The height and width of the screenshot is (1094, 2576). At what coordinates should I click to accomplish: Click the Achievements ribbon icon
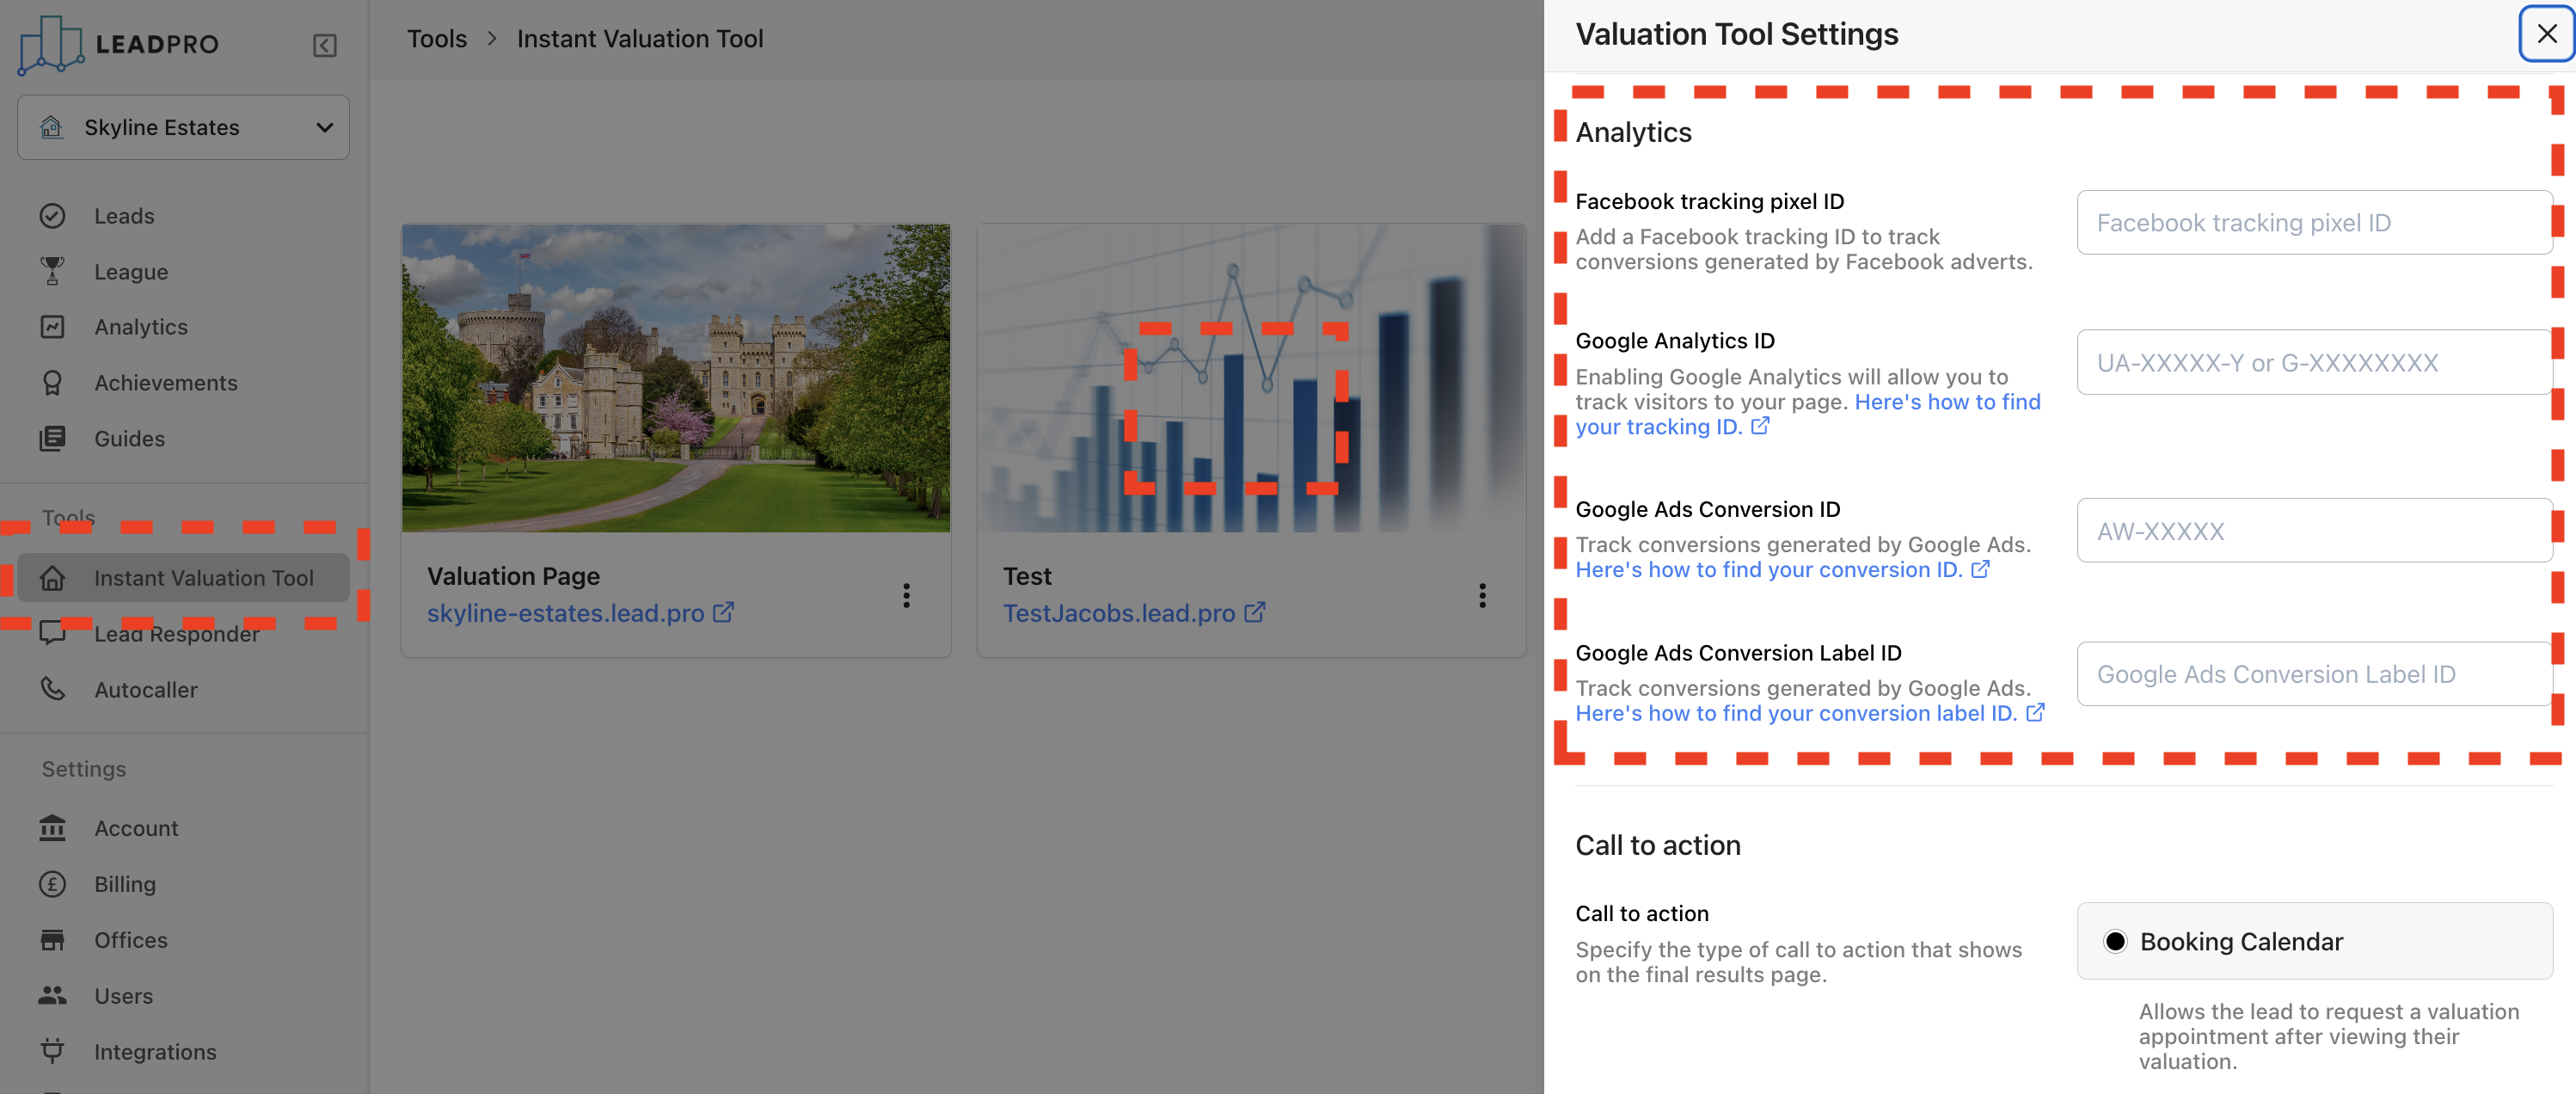[x=52, y=383]
